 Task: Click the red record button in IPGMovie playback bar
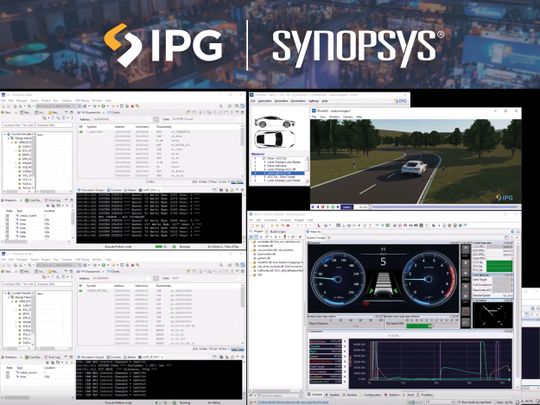pyautogui.click(x=323, y=207)
